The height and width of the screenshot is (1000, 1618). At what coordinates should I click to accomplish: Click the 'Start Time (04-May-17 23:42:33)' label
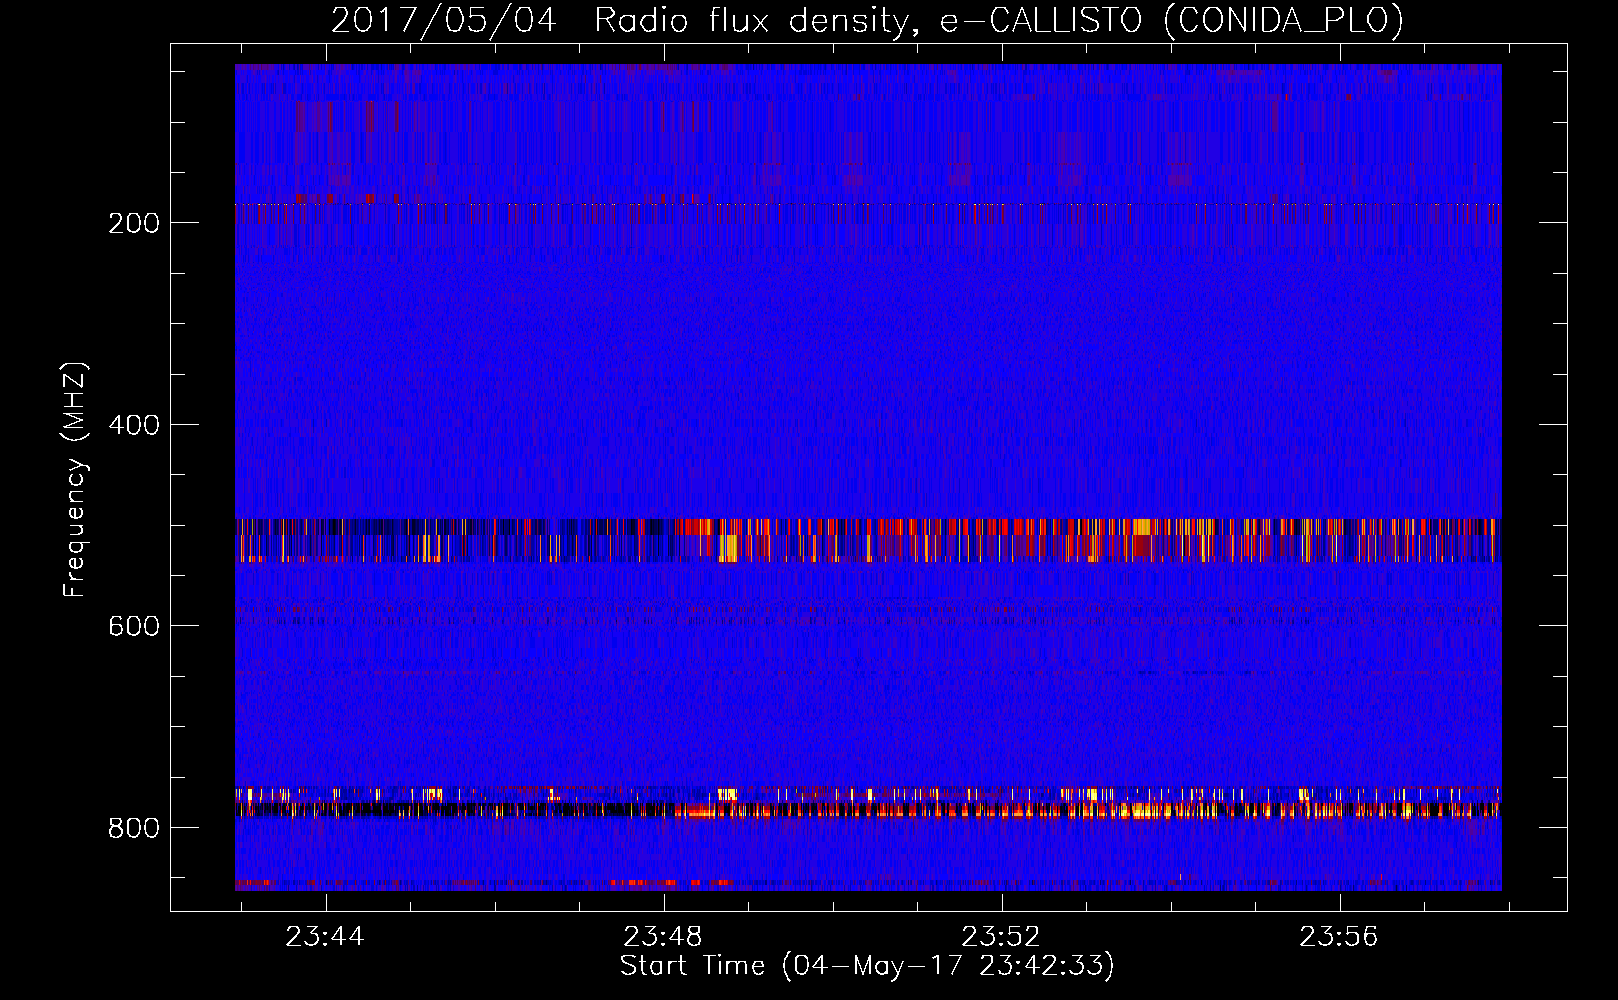pos(867,966)
